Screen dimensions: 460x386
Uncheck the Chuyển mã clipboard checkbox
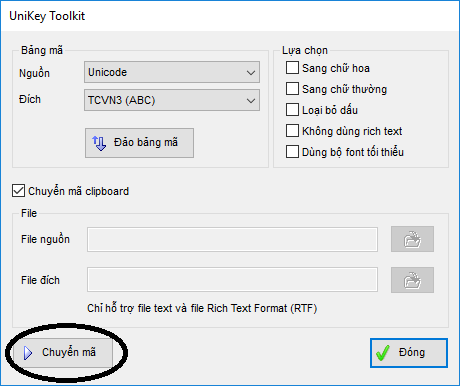point(18,191)
